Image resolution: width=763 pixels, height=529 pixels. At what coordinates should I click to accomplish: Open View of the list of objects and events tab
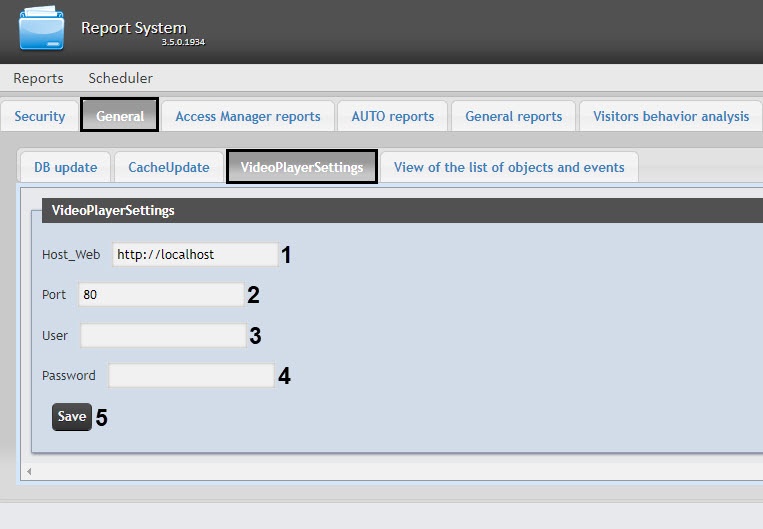pyautogui.click(x=508, y=167)
